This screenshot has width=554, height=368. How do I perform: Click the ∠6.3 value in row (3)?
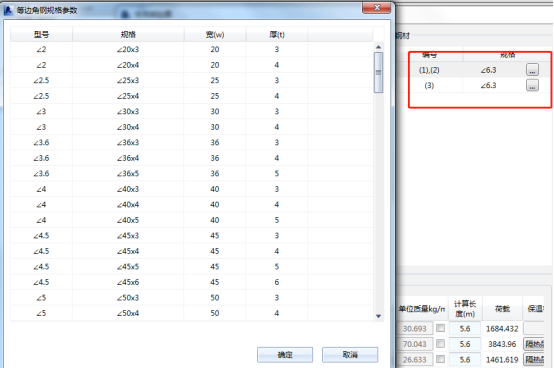488,85
